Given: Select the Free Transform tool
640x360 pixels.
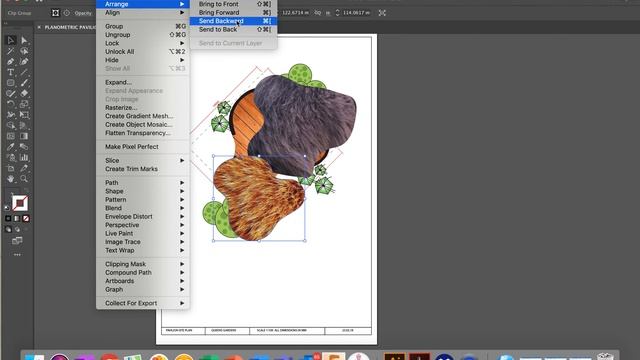Looking at the screenshot, I should [x=24, y=115].
